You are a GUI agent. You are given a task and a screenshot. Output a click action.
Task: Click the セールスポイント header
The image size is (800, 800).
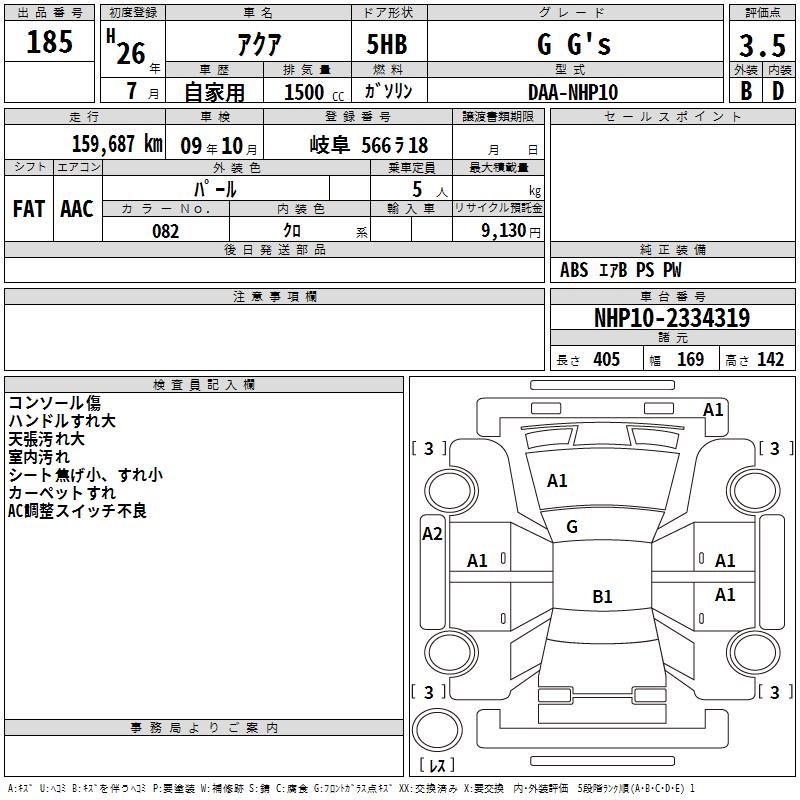tap(672, 116)
